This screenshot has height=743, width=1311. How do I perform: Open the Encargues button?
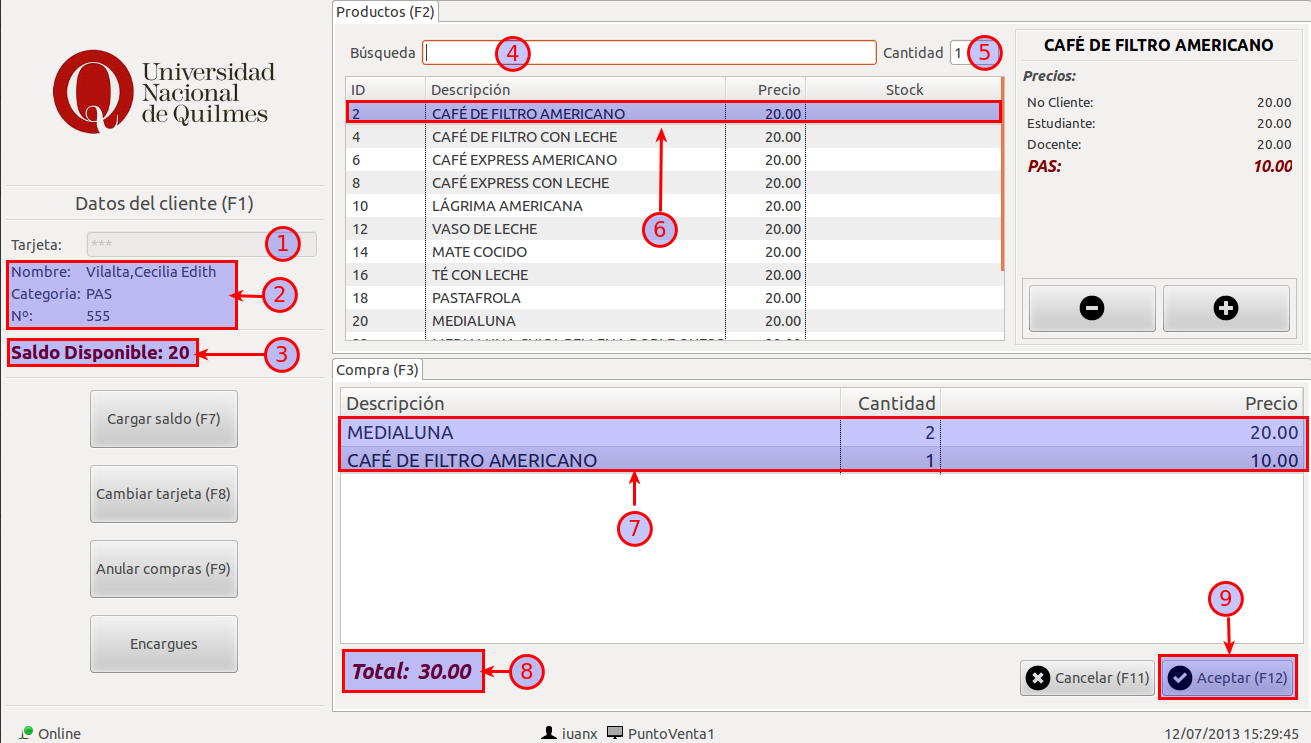(x=164, y=644)
